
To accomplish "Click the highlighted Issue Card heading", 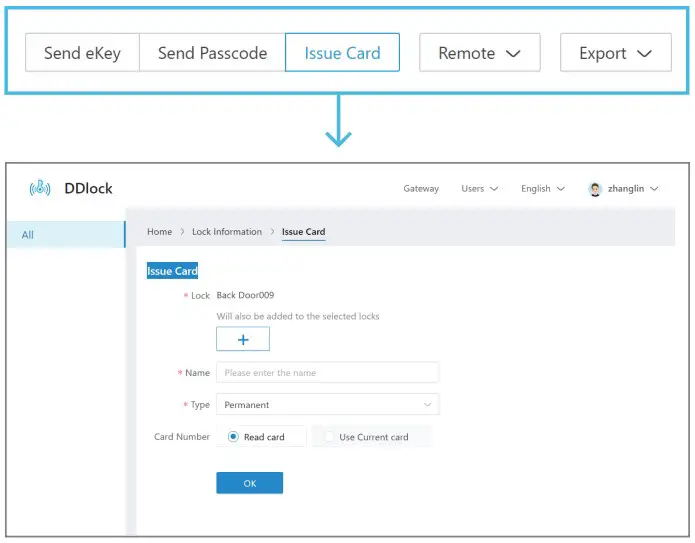I will coord(172,271).
